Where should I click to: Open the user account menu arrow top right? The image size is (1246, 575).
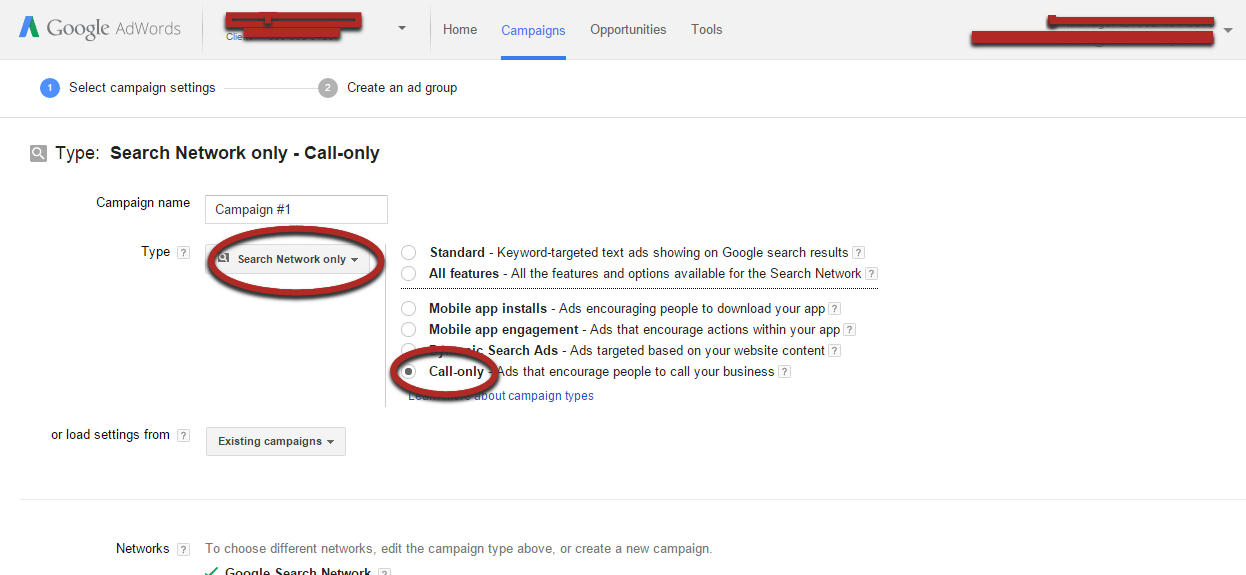[1228, 30]
